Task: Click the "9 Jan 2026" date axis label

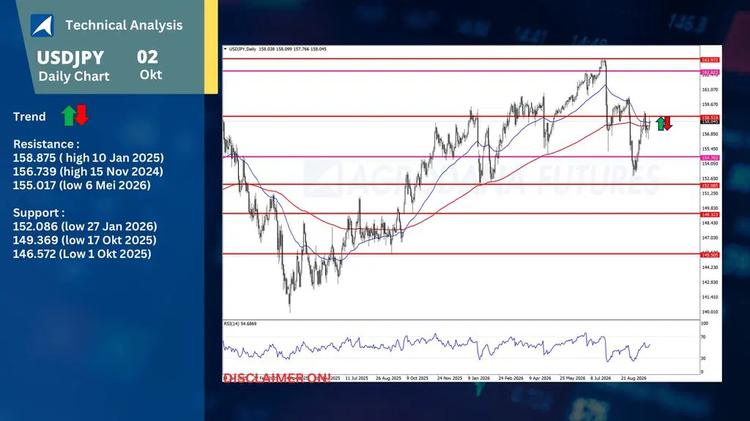Action: click(479, 378)
